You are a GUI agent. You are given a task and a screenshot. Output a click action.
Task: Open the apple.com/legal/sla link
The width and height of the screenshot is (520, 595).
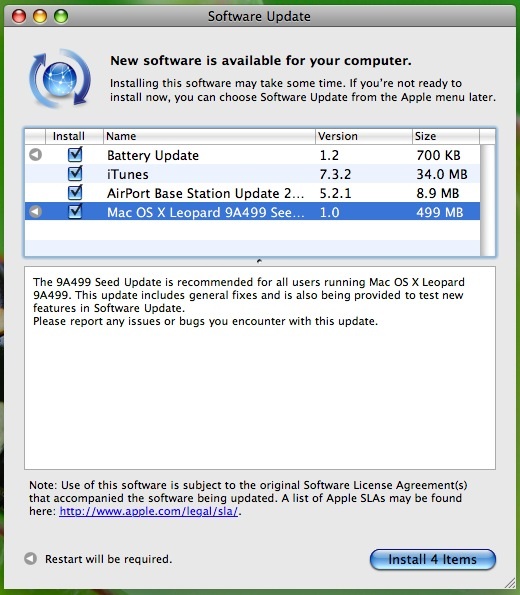[x=149, y=511]
